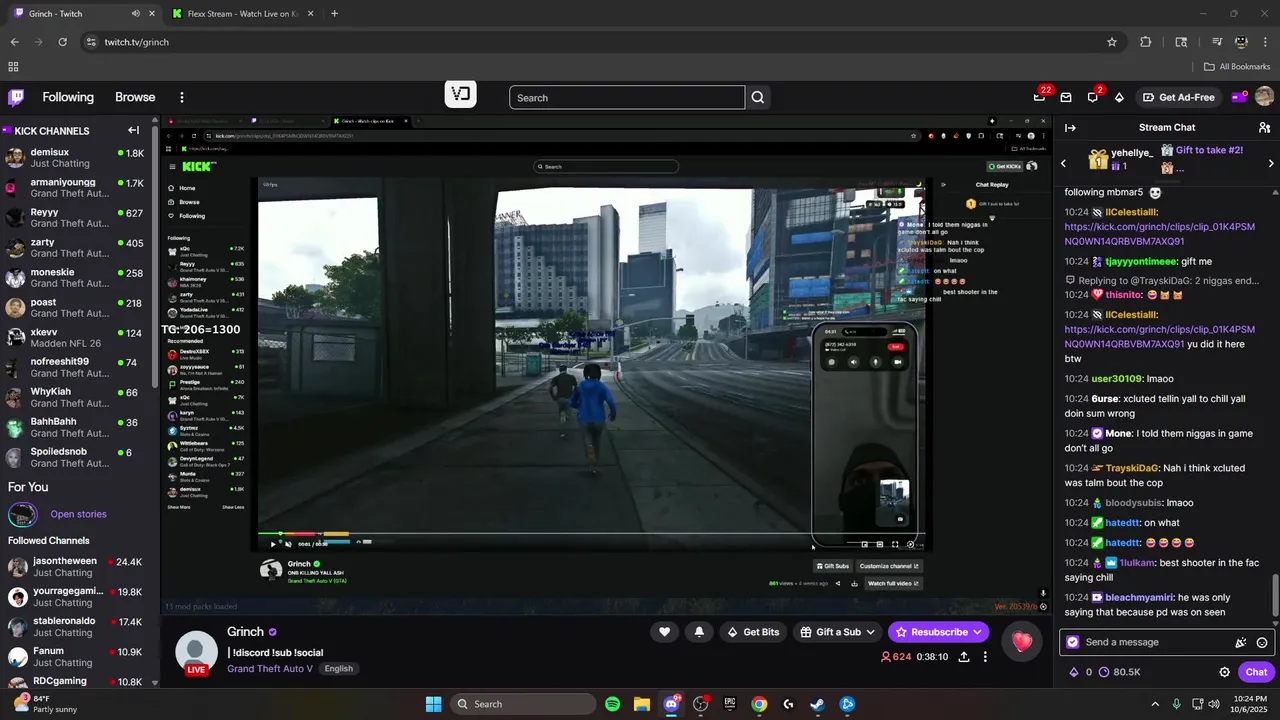The height and width of the screenshot is (720, 1280).
Task: Click the Get Ad-Free button
Action: tap(1179, 97)
